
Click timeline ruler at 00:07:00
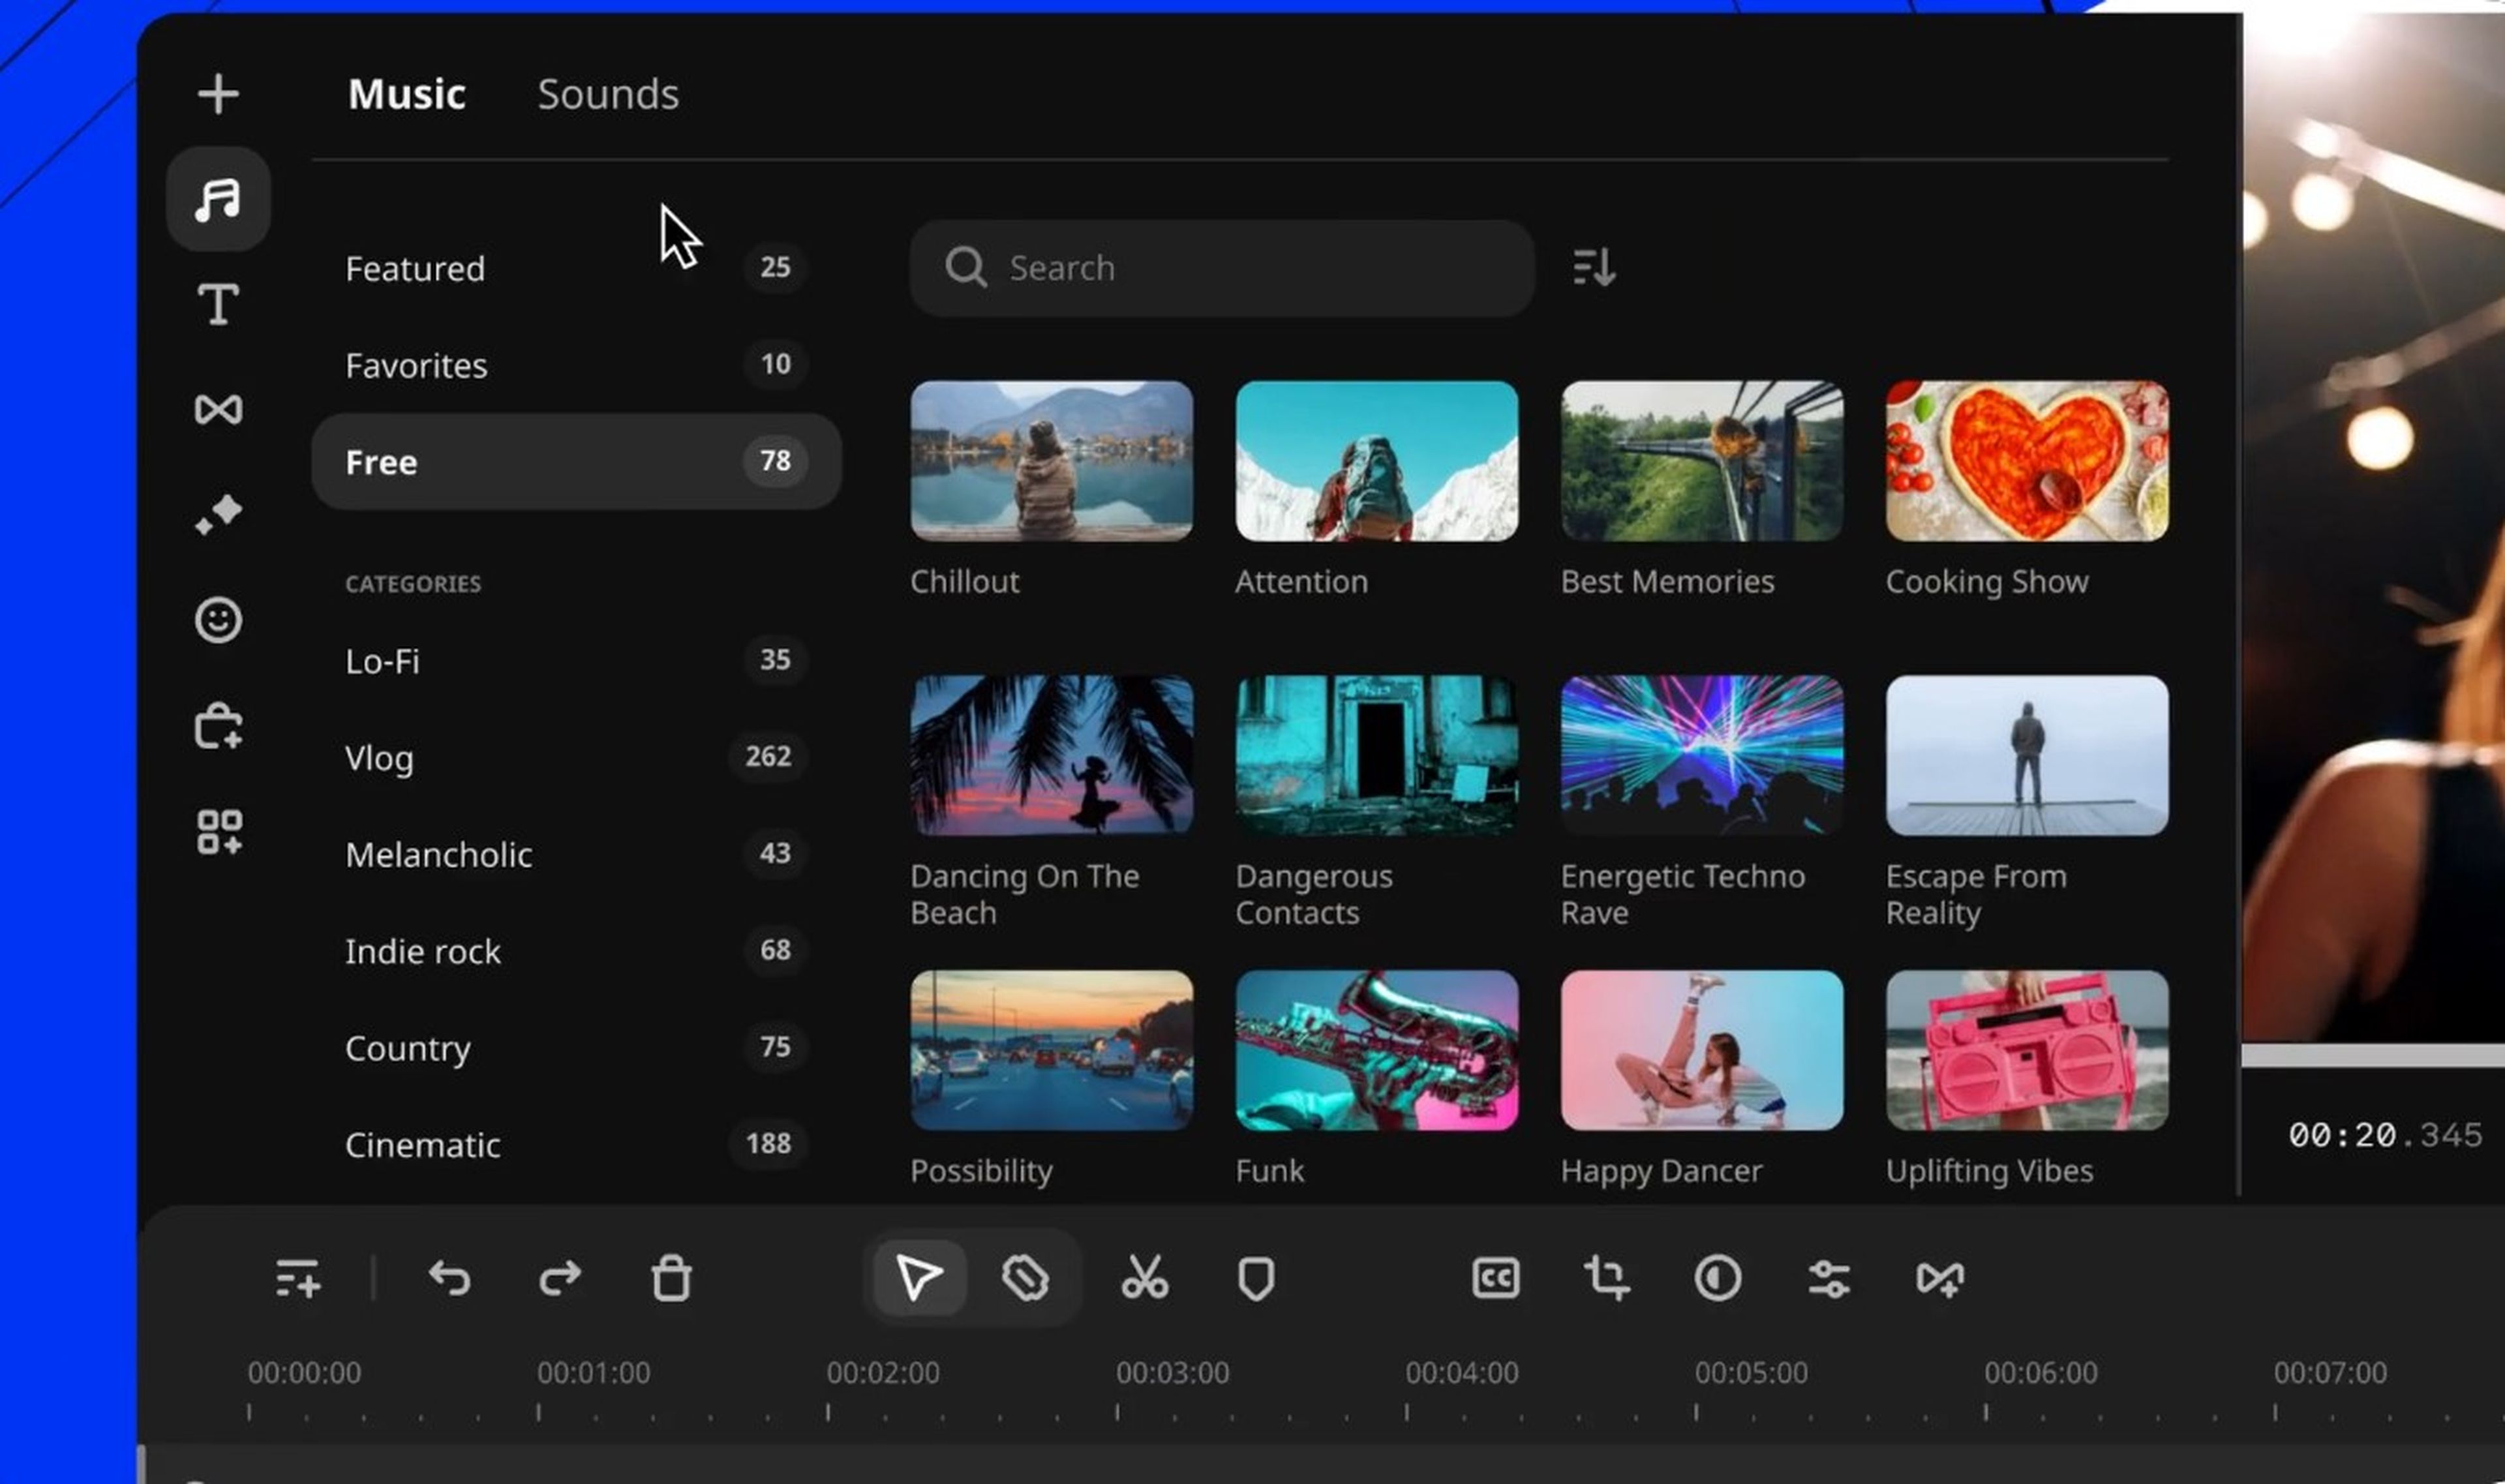click(x=2330, y=1373)
